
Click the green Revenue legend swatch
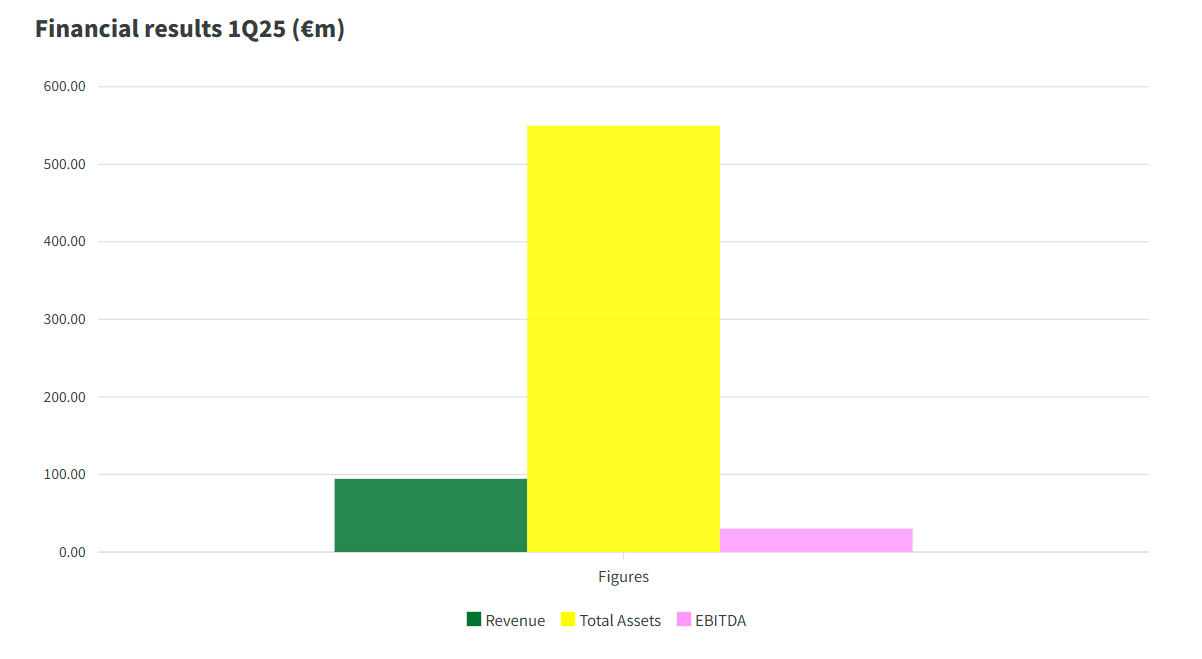click(x=474, y=619)
